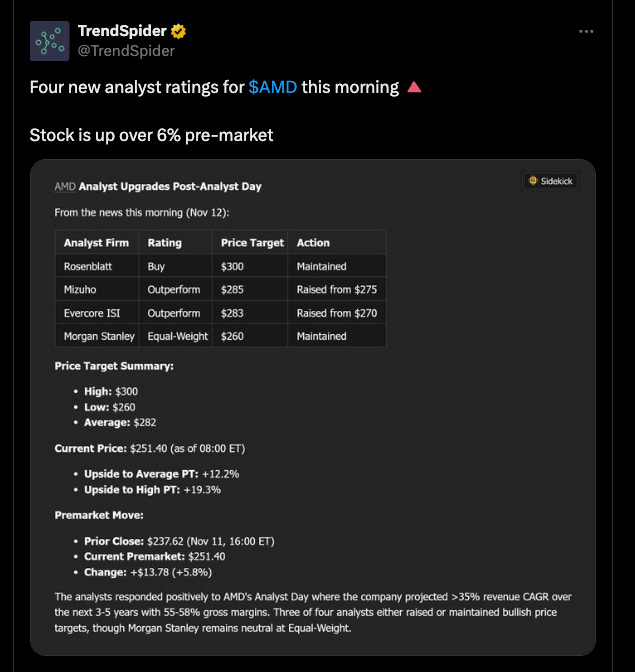Click the gold verified badge
Screen dimensions: 635x672
(x=178, y=31)
